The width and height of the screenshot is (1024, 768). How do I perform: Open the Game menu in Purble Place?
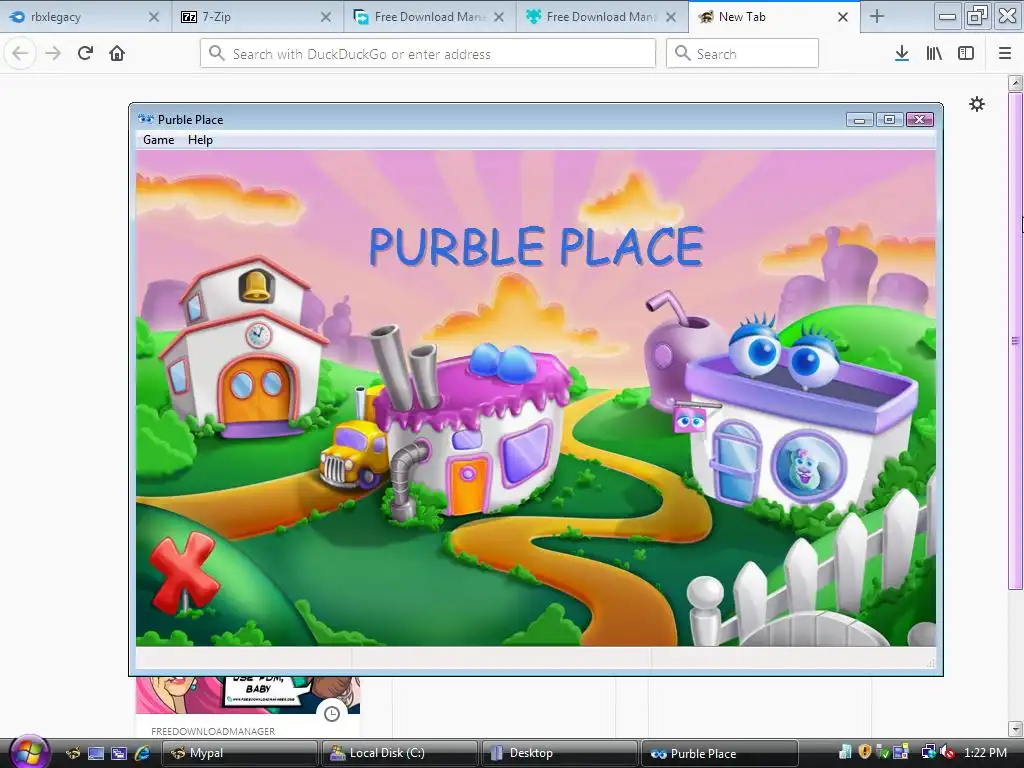(159, 140)
